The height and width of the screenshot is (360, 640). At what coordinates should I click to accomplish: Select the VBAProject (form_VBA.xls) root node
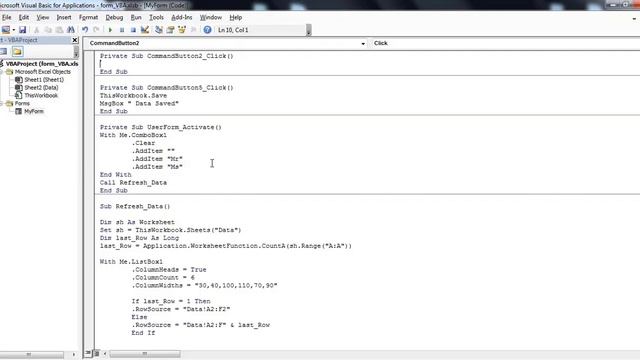pos(42,64)
